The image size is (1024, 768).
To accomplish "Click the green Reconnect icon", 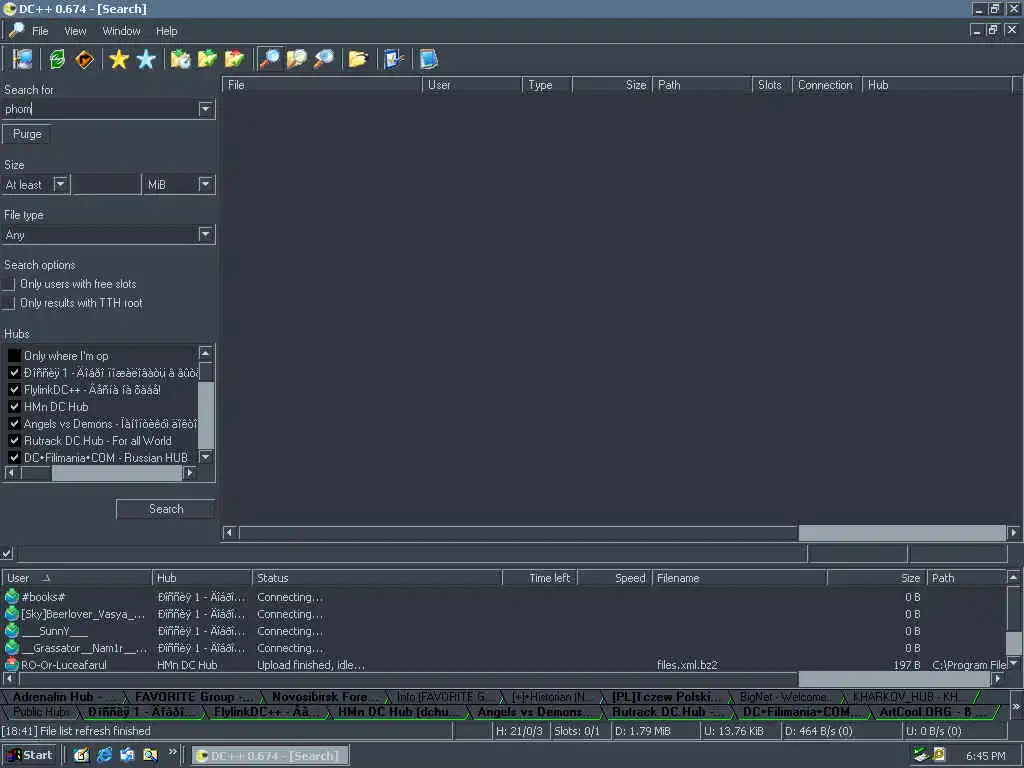I will [x=57, y=59].
